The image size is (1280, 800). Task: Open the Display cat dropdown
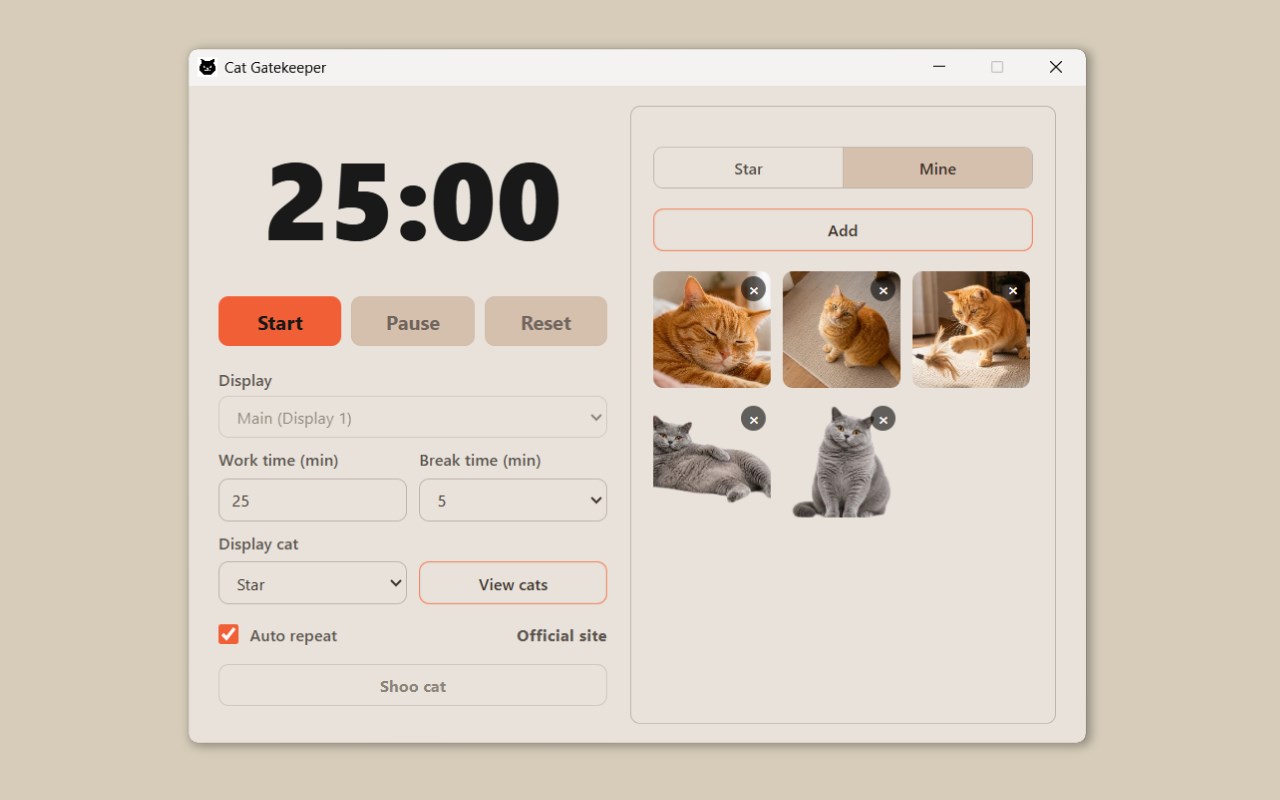point(313,583)
